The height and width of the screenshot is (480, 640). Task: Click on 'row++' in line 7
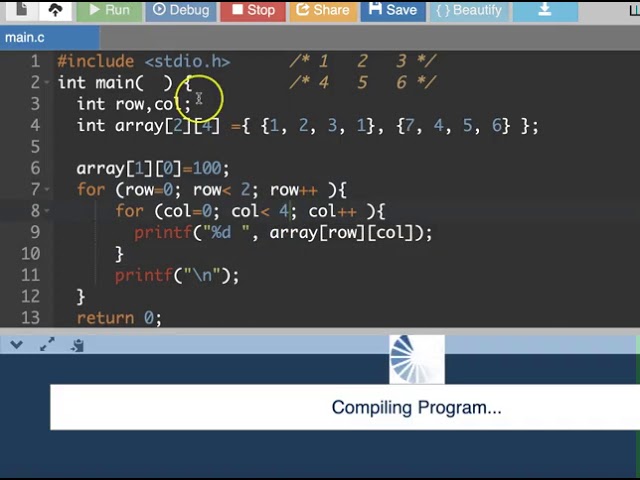tap(293, 190)
